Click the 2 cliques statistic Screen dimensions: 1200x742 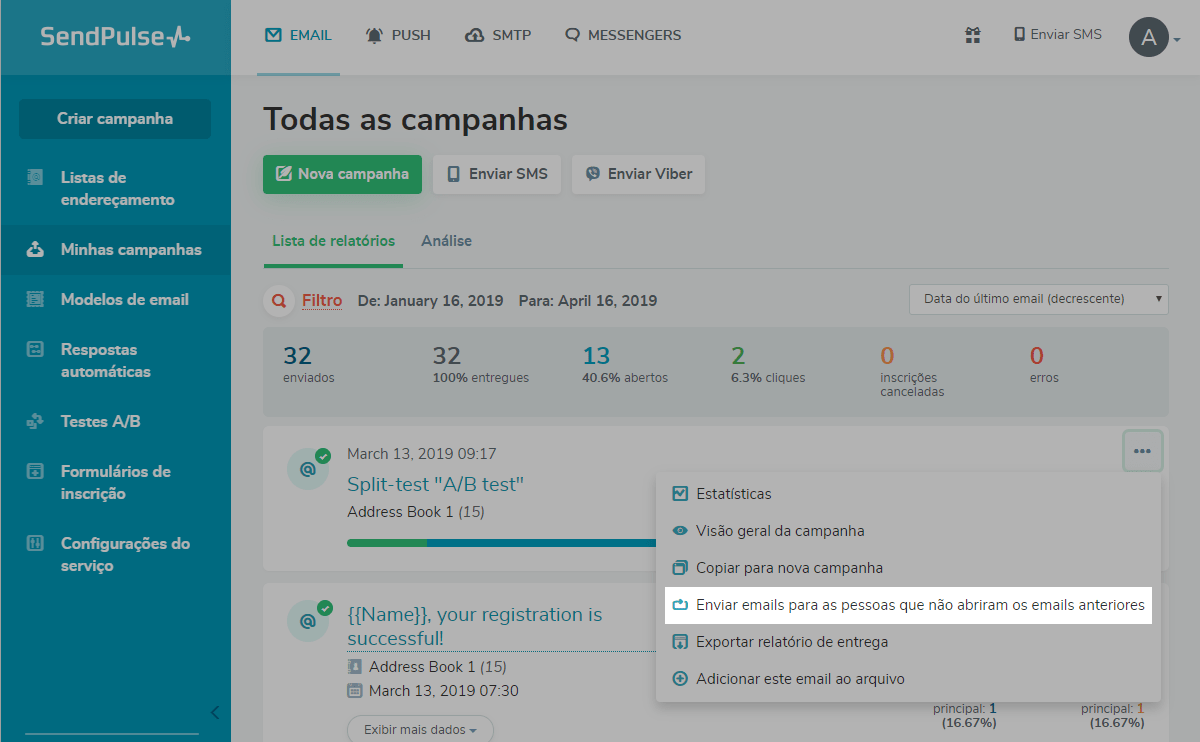pyautogui.click(x=767, y=365)
